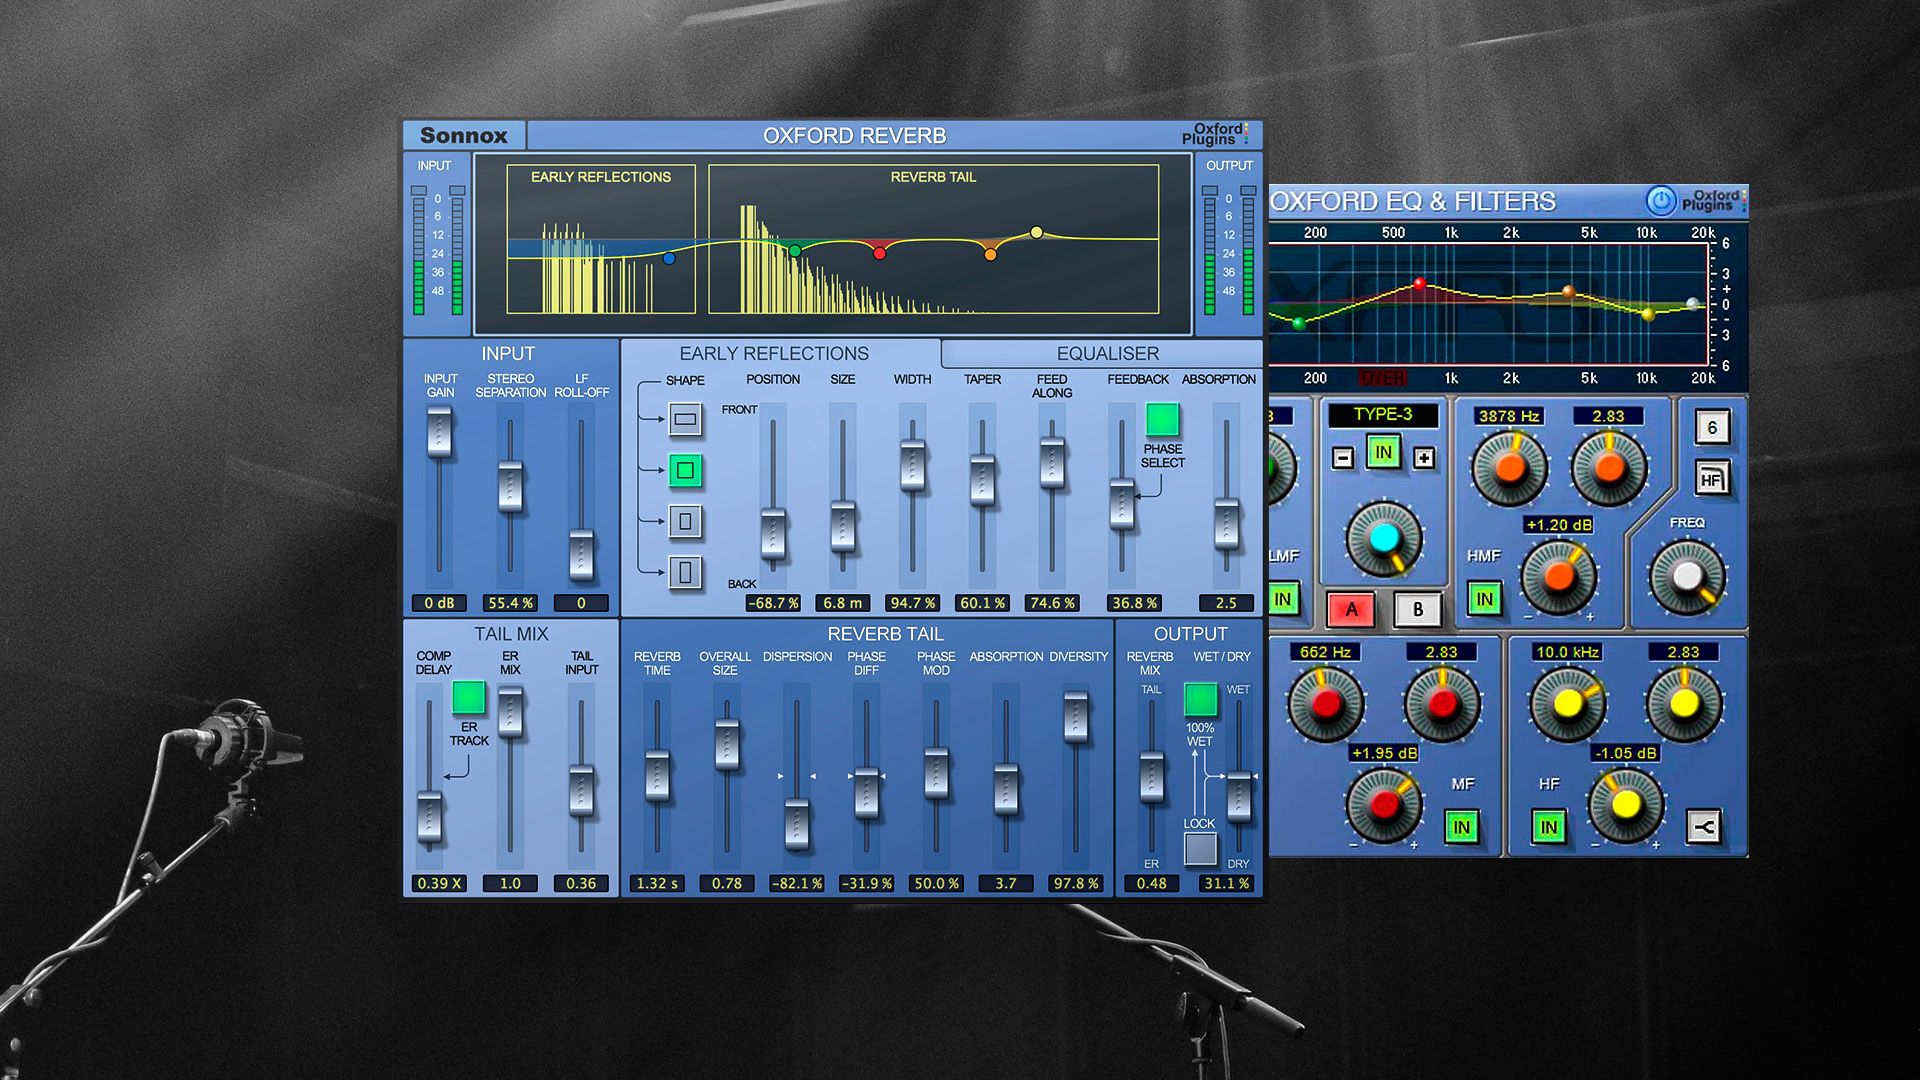Click the minus EQ type stepper button
This screenshot has width=1920, height=1080.
point(1343,458)
